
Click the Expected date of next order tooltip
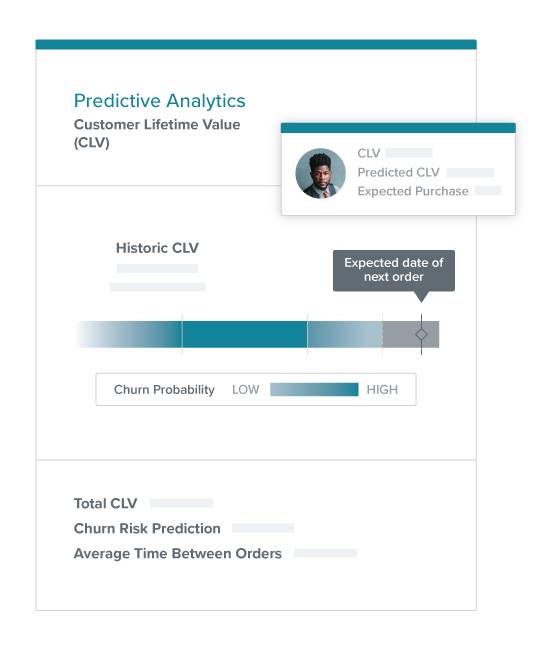coord(394,271)
